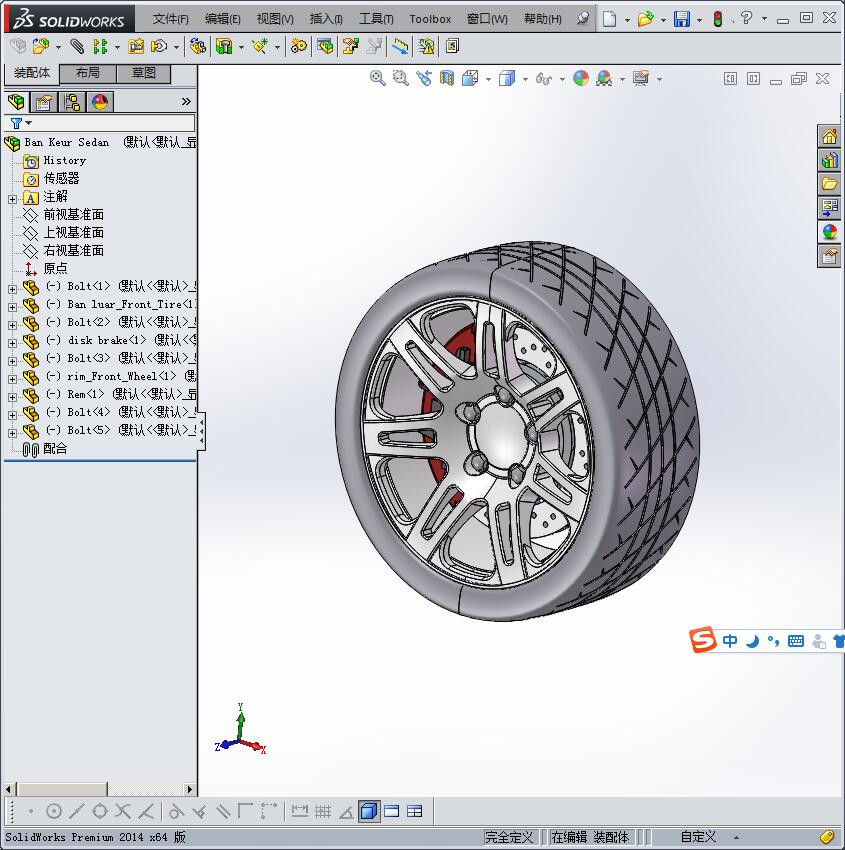Open the 文件(F) menu
This screenshot has height=850, width=845.
pos(171,19)
